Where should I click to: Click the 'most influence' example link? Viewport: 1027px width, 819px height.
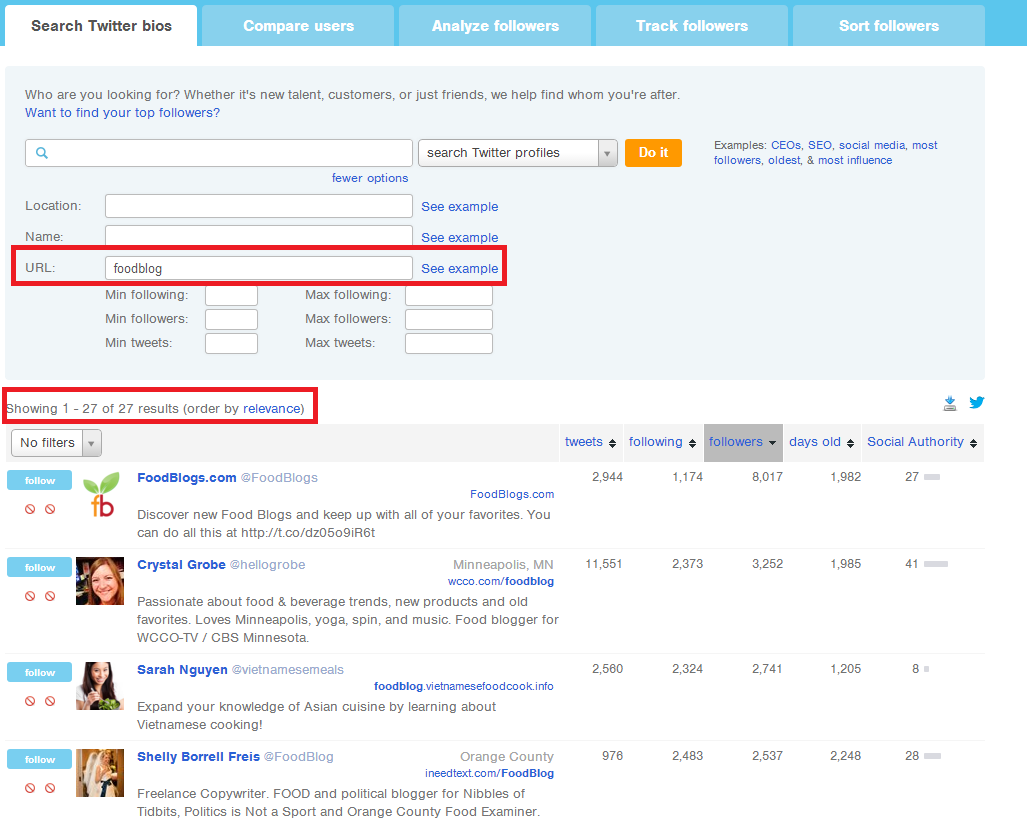click(x=855, y=161)
